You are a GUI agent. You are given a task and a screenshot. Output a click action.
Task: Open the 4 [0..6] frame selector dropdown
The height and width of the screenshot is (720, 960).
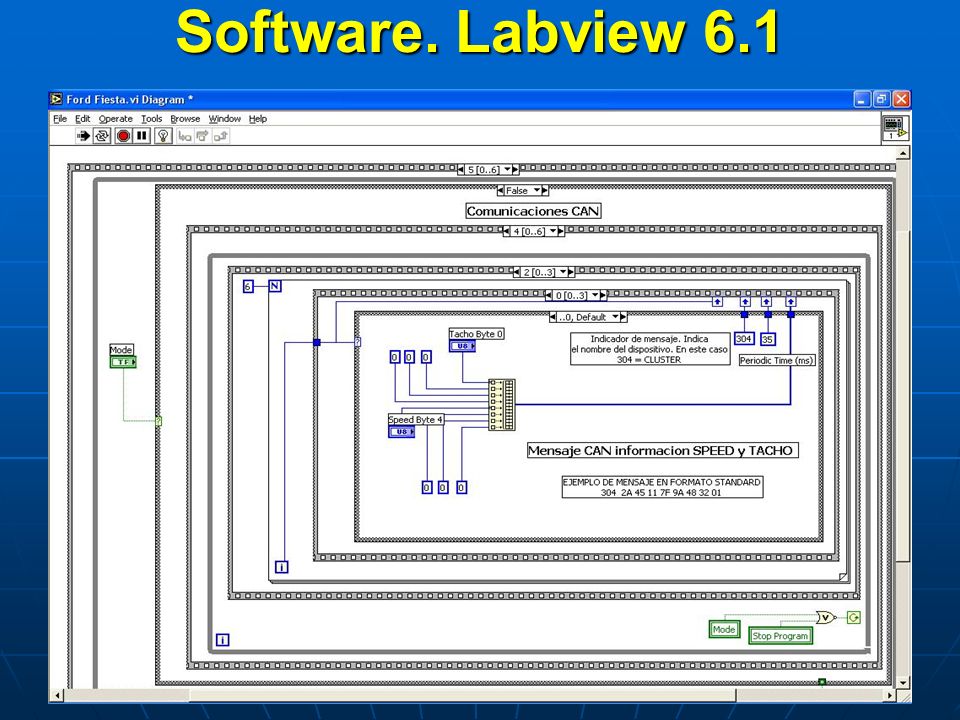[x=553, y=231]
